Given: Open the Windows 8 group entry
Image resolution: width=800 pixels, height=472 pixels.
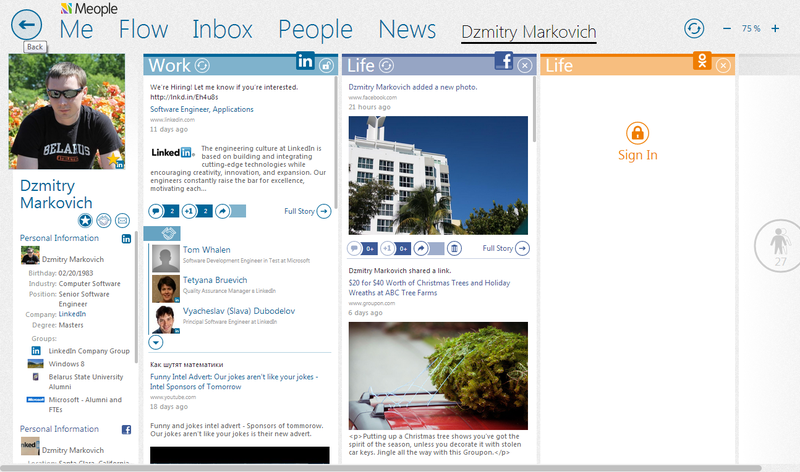Looking at the screenshot, I should [x=66, y=364].
